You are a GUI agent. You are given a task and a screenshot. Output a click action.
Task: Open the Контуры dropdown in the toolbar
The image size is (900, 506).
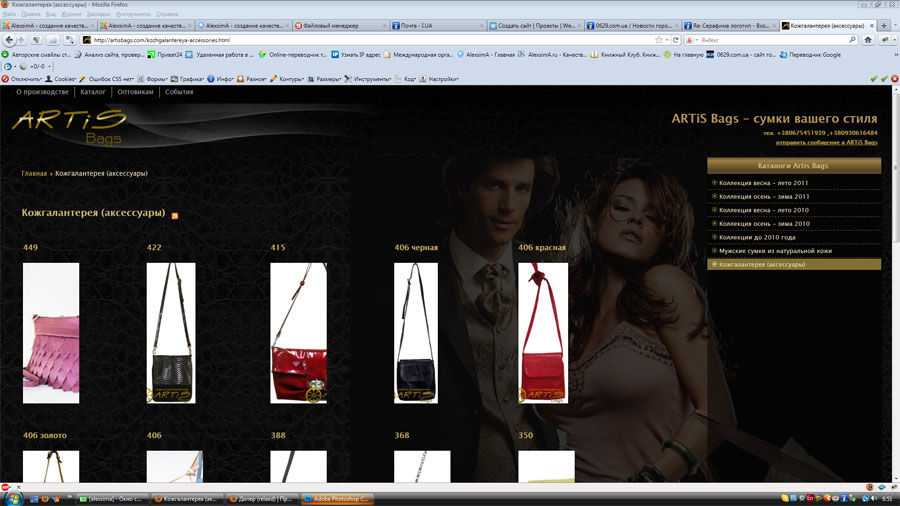click(287, 79)
